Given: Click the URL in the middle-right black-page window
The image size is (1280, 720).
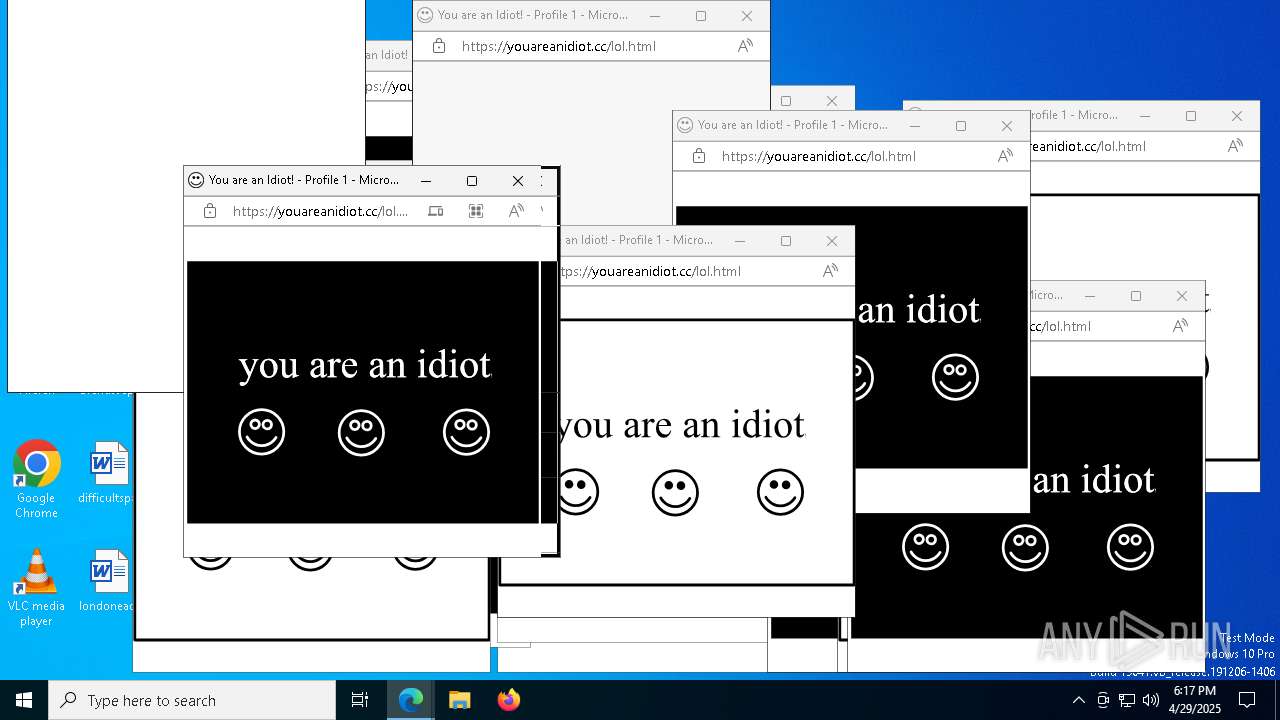Looking at the screenshot, I should coord(819,156).
